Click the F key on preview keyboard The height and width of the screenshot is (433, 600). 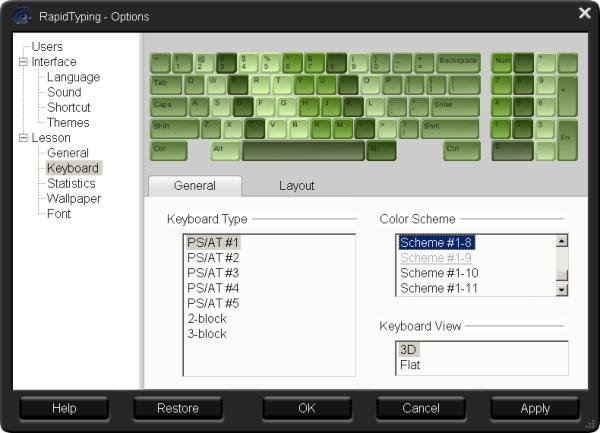265,107
